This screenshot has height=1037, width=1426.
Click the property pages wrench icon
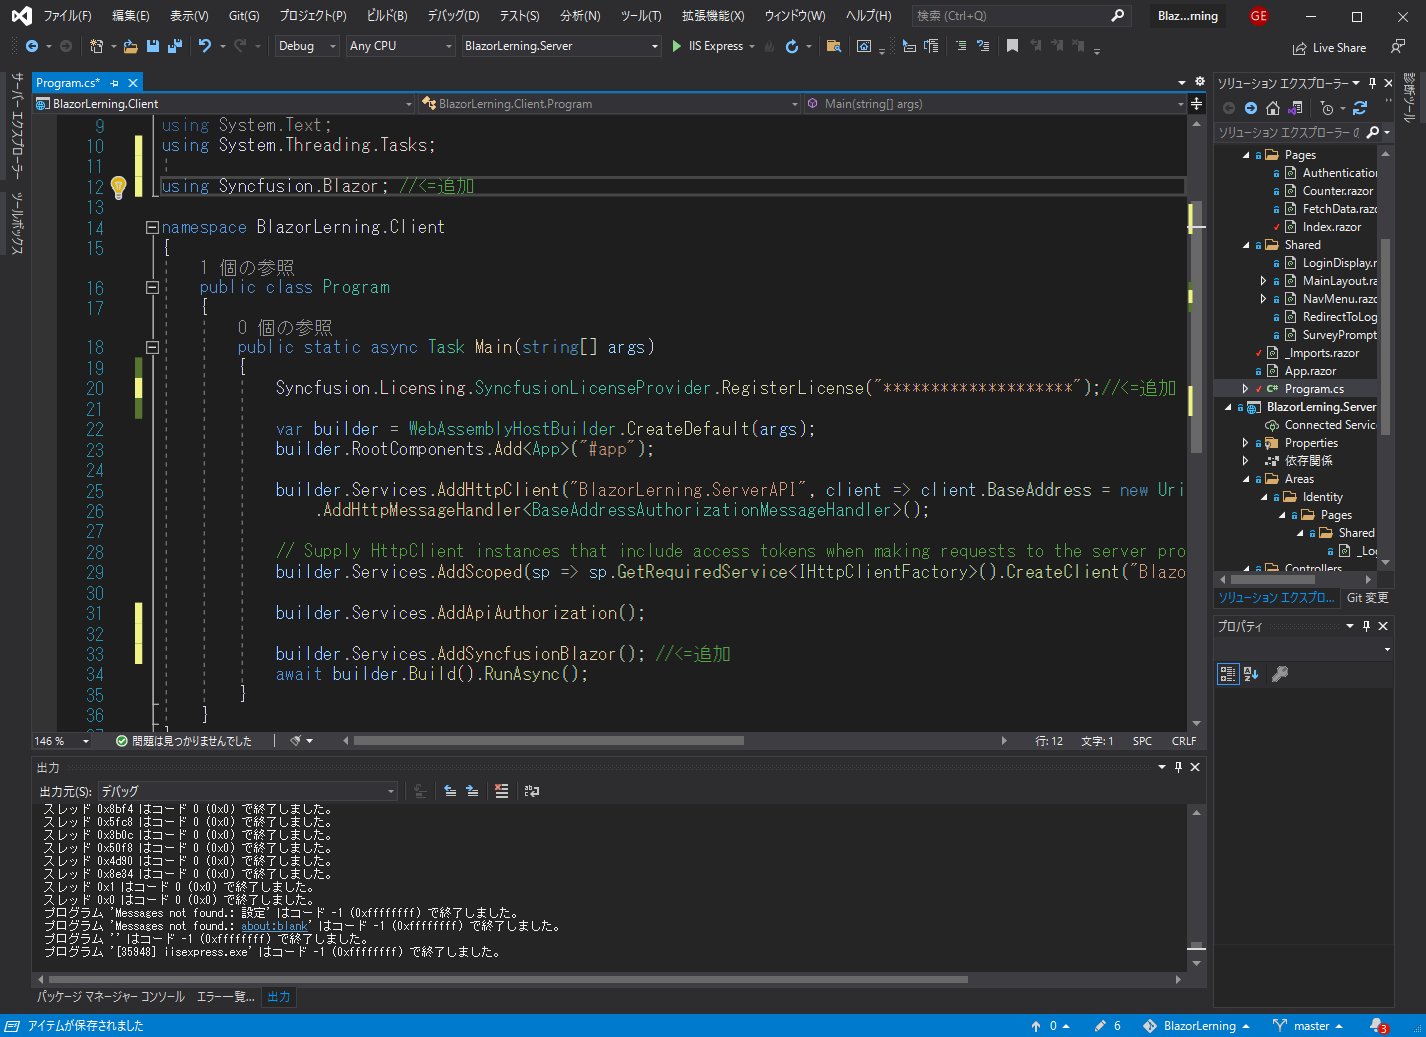pos(1280,674)
